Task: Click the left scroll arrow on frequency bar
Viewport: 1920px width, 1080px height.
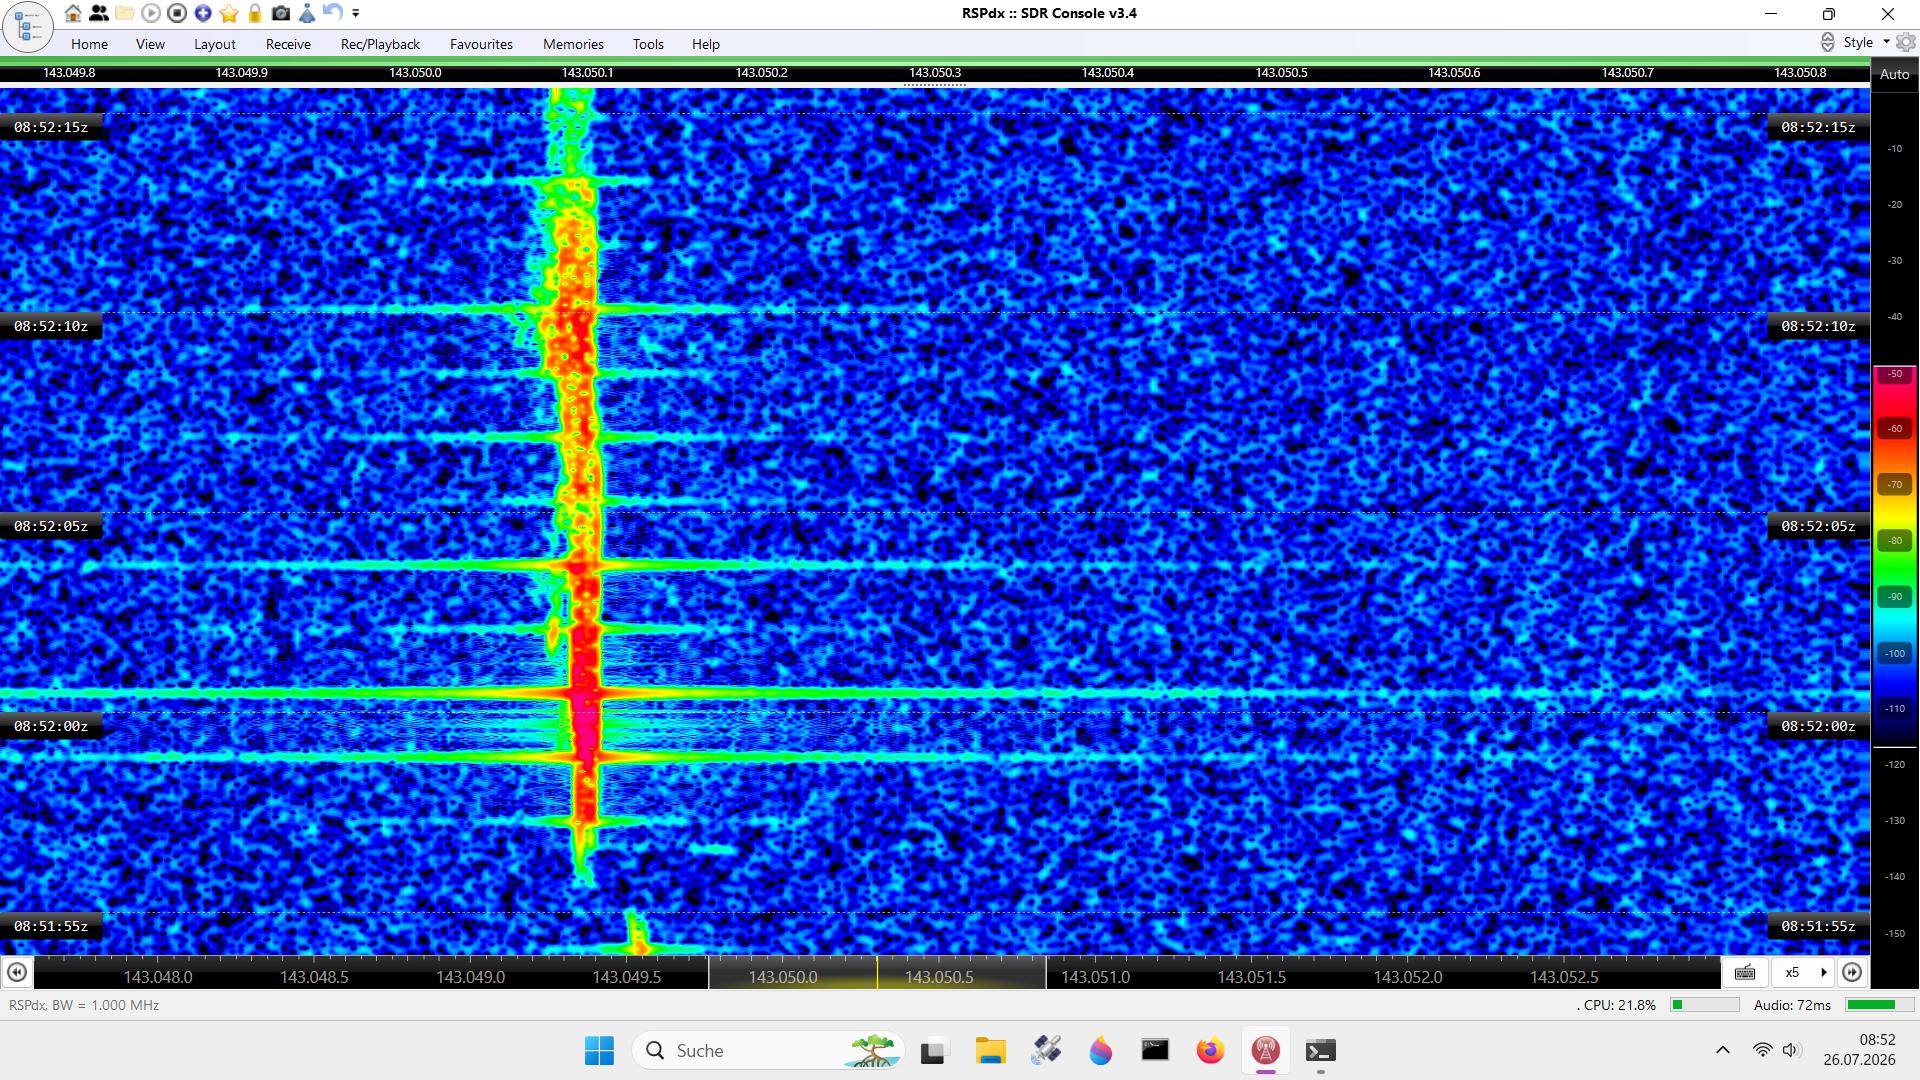Action: (x=17, y=973)
